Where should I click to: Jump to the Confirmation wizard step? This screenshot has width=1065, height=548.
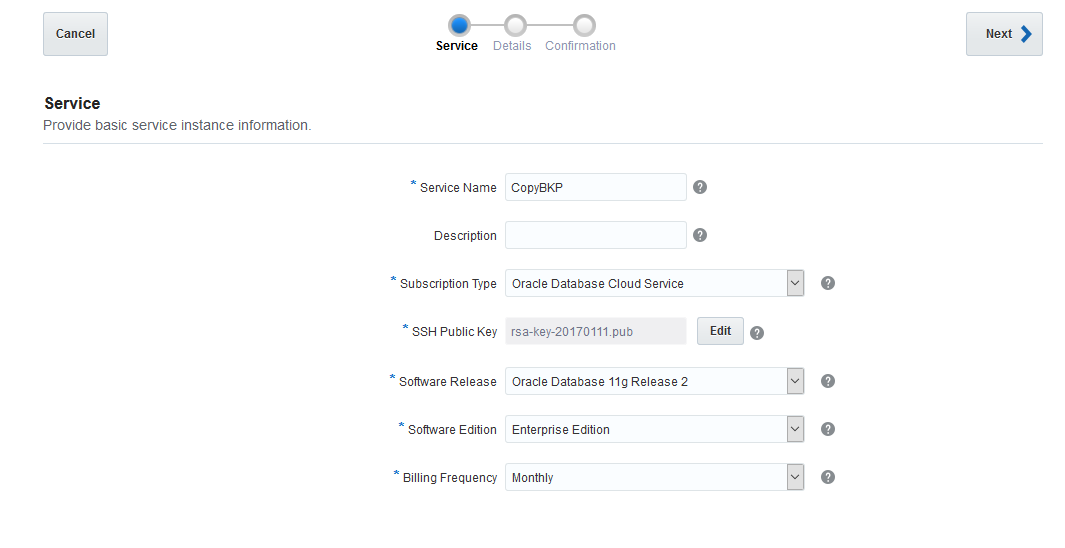coord(584,26)
